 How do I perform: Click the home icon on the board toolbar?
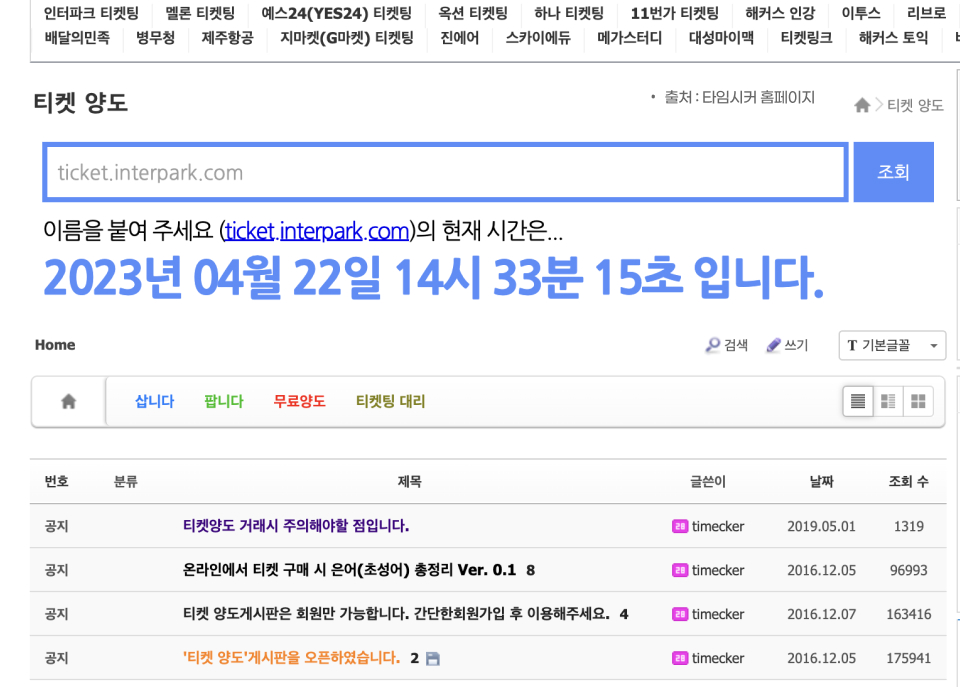pos(67,400)
